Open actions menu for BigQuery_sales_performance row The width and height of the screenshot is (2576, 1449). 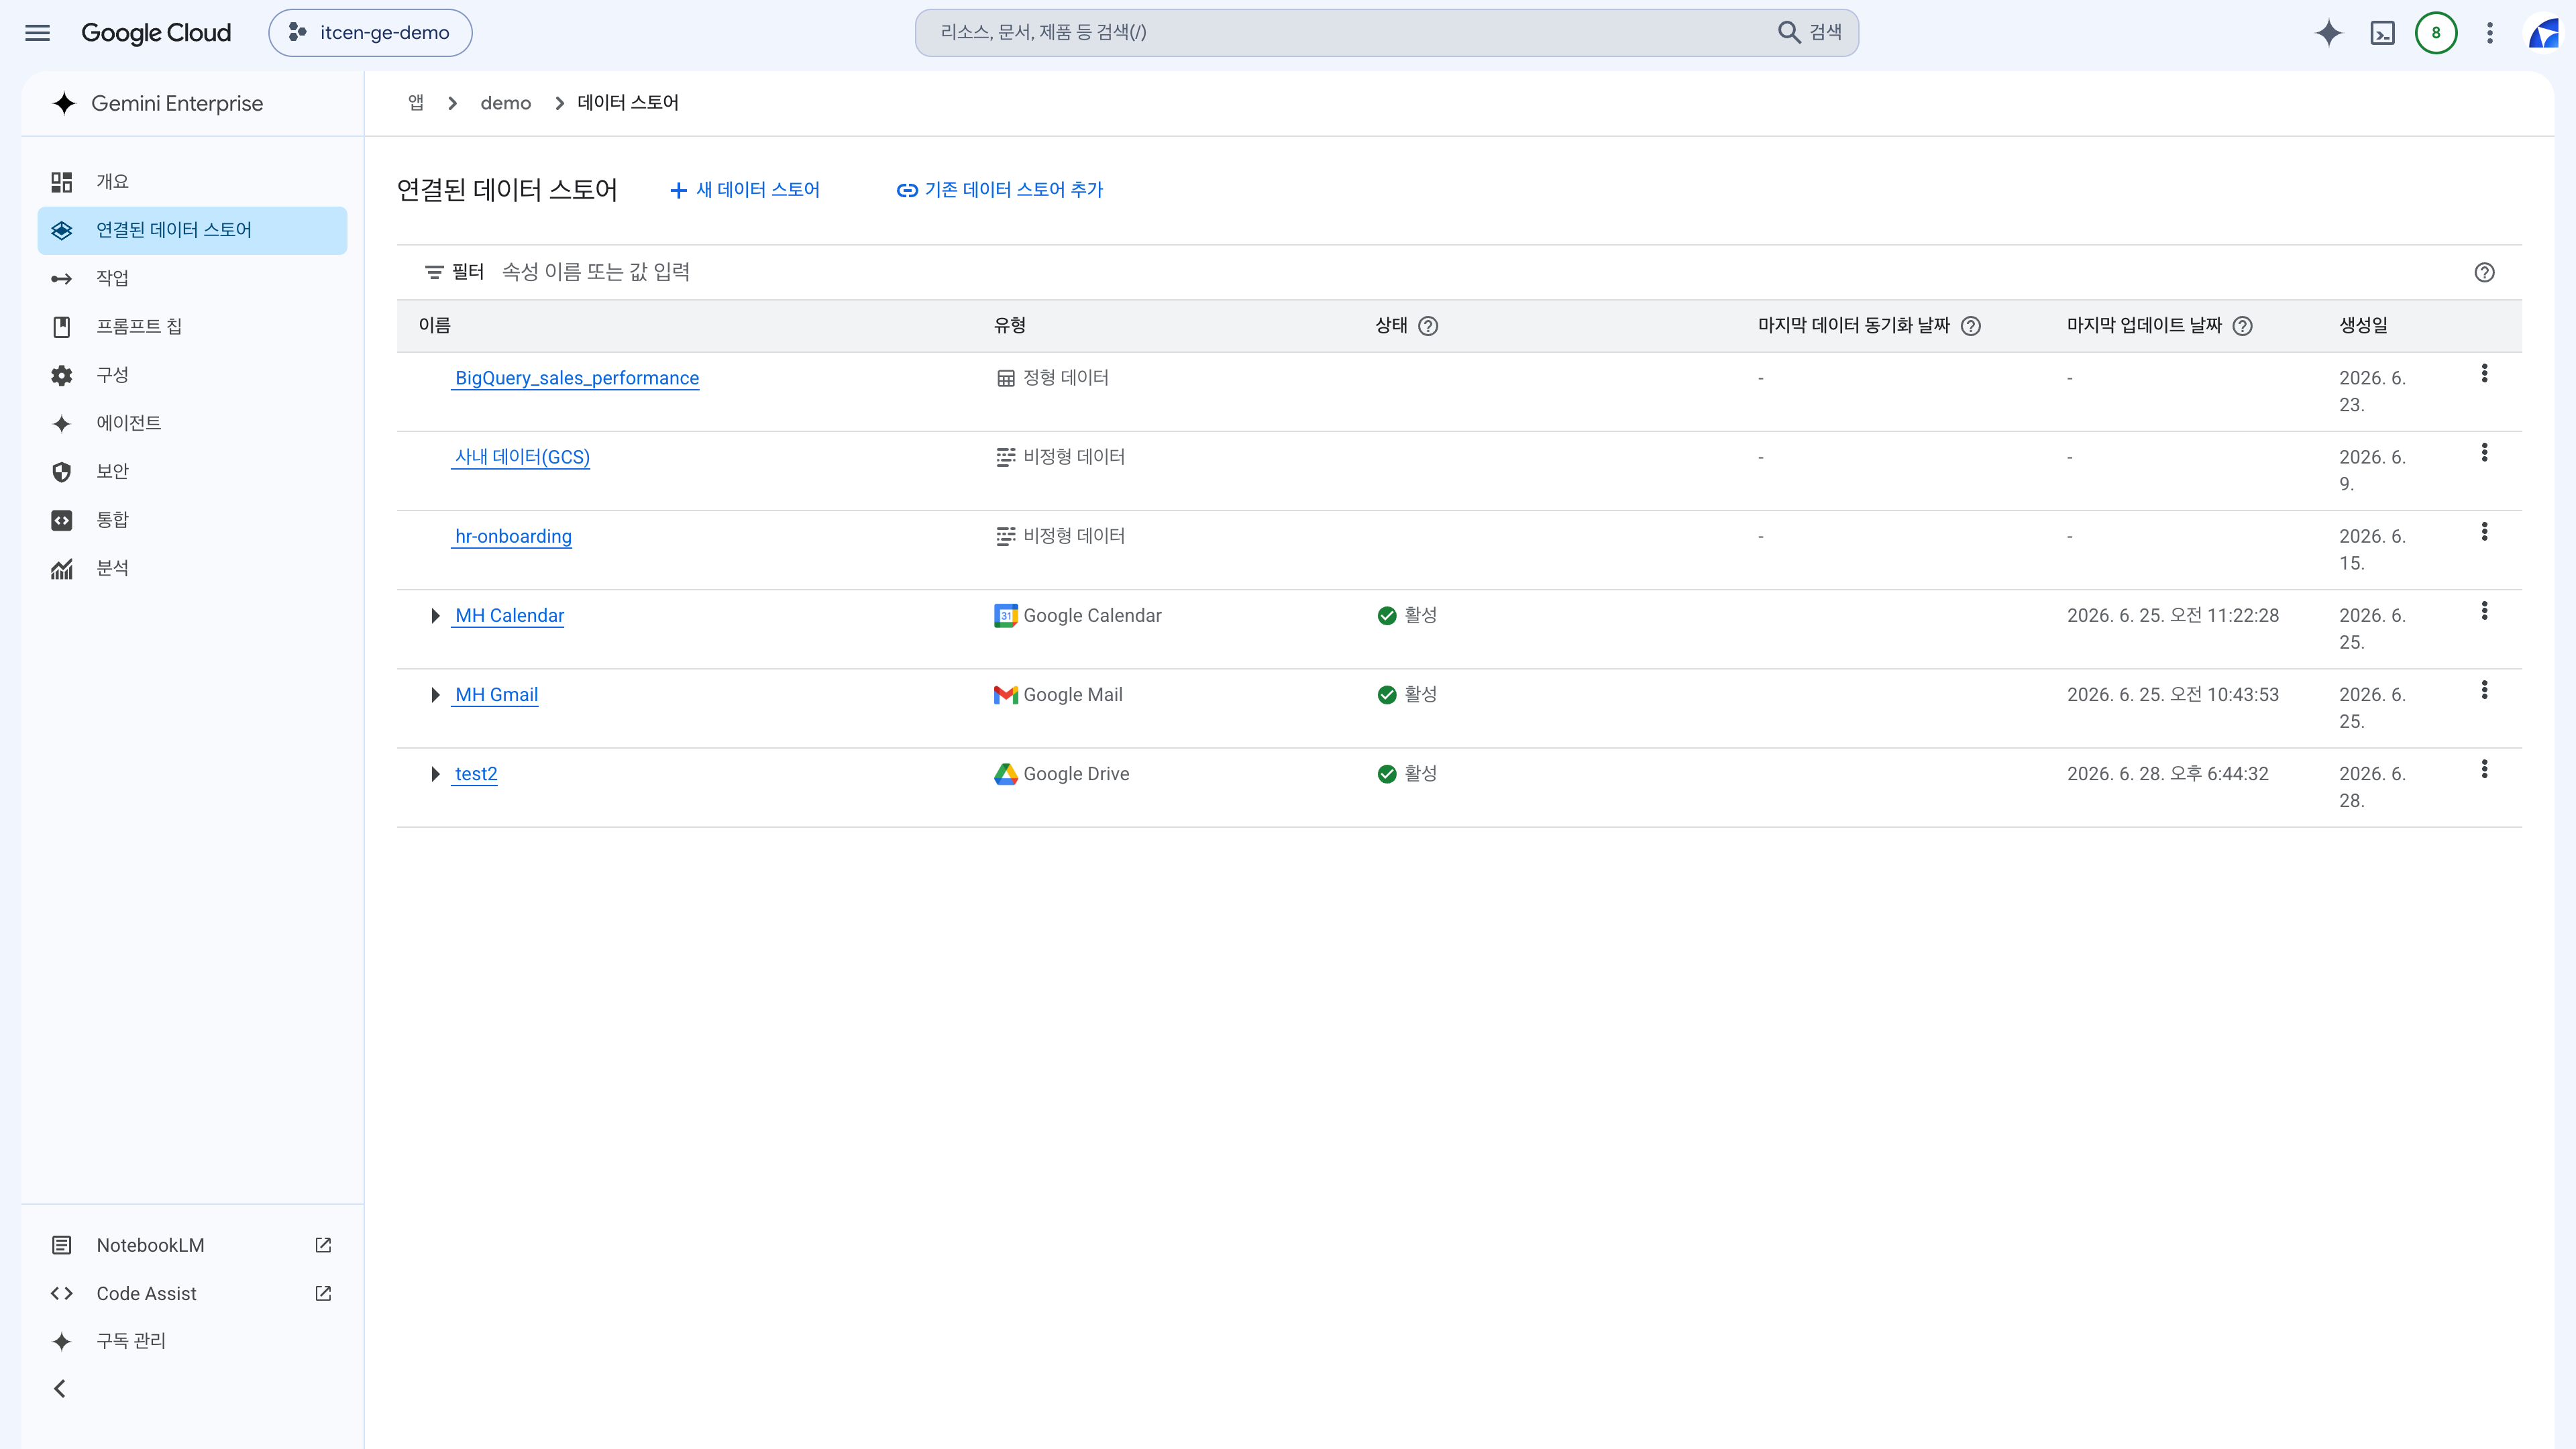coord(2484,373)
